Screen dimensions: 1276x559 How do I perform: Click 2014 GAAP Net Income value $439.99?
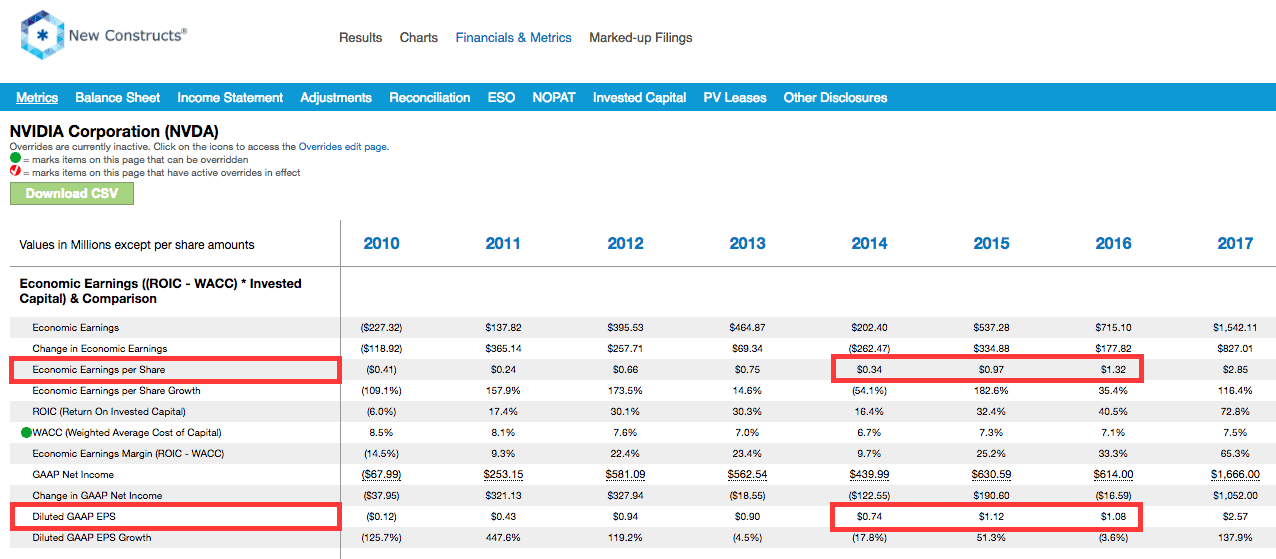pos(869,475)
